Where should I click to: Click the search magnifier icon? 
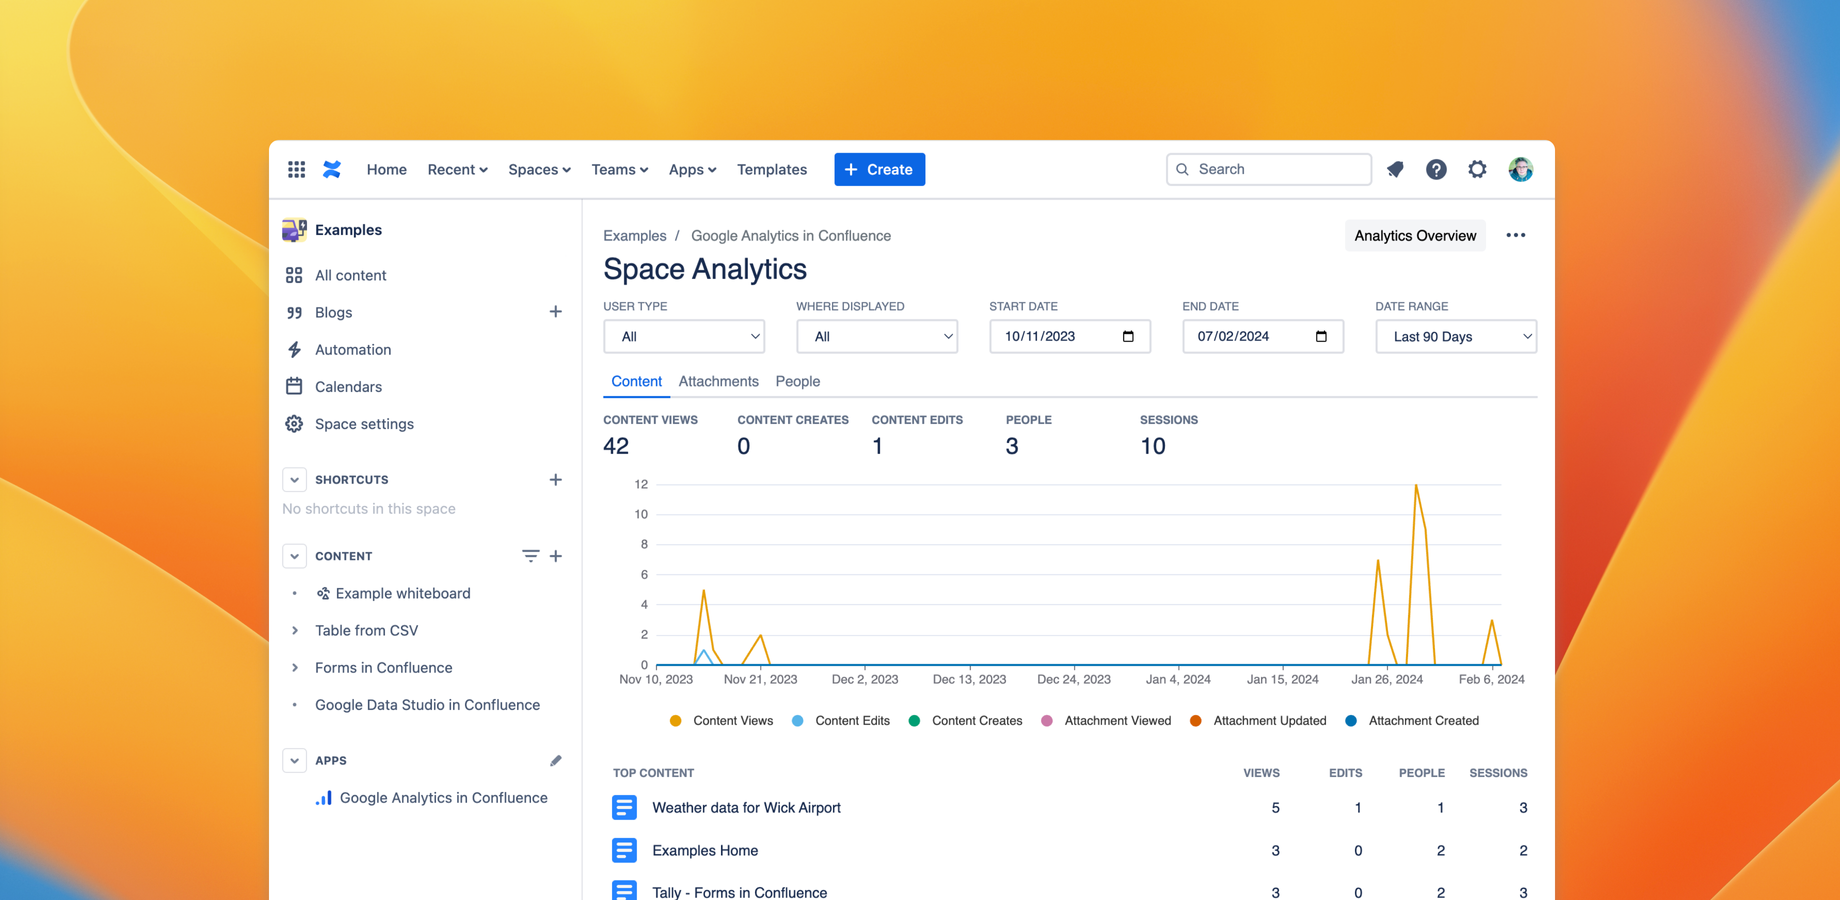[x=1183, y=169]
